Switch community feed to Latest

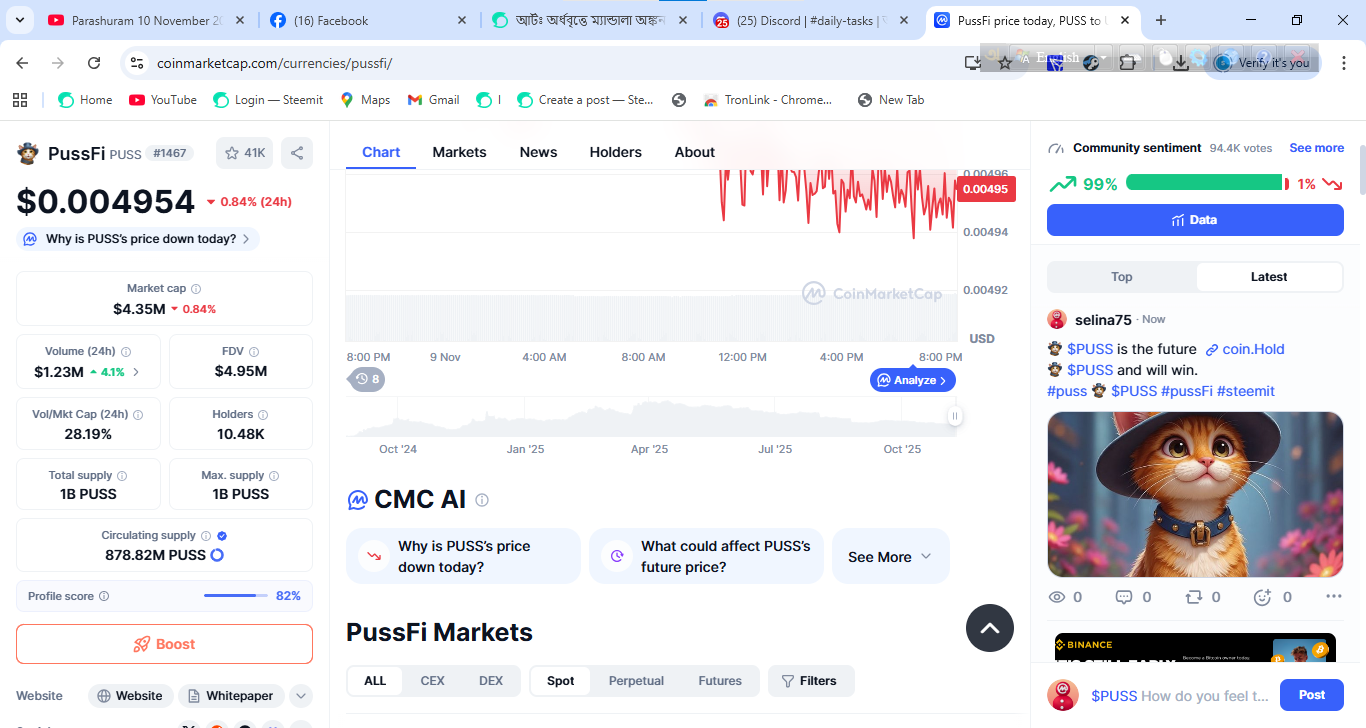click(1269, 277)
